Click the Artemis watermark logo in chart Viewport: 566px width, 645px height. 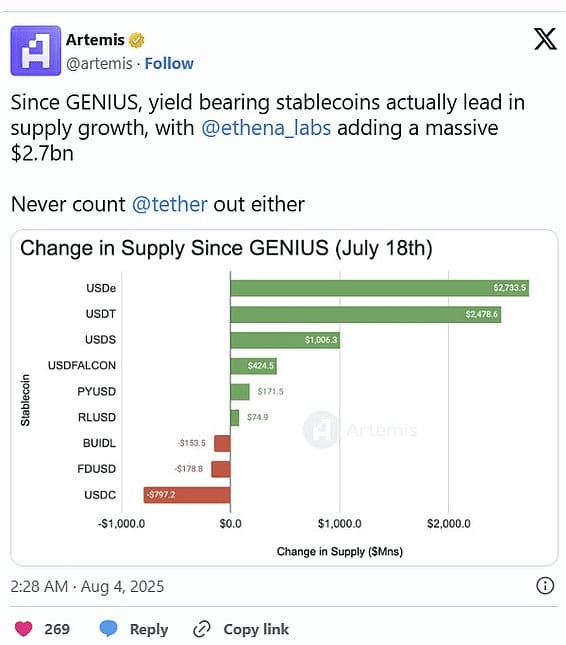(321, 430)
